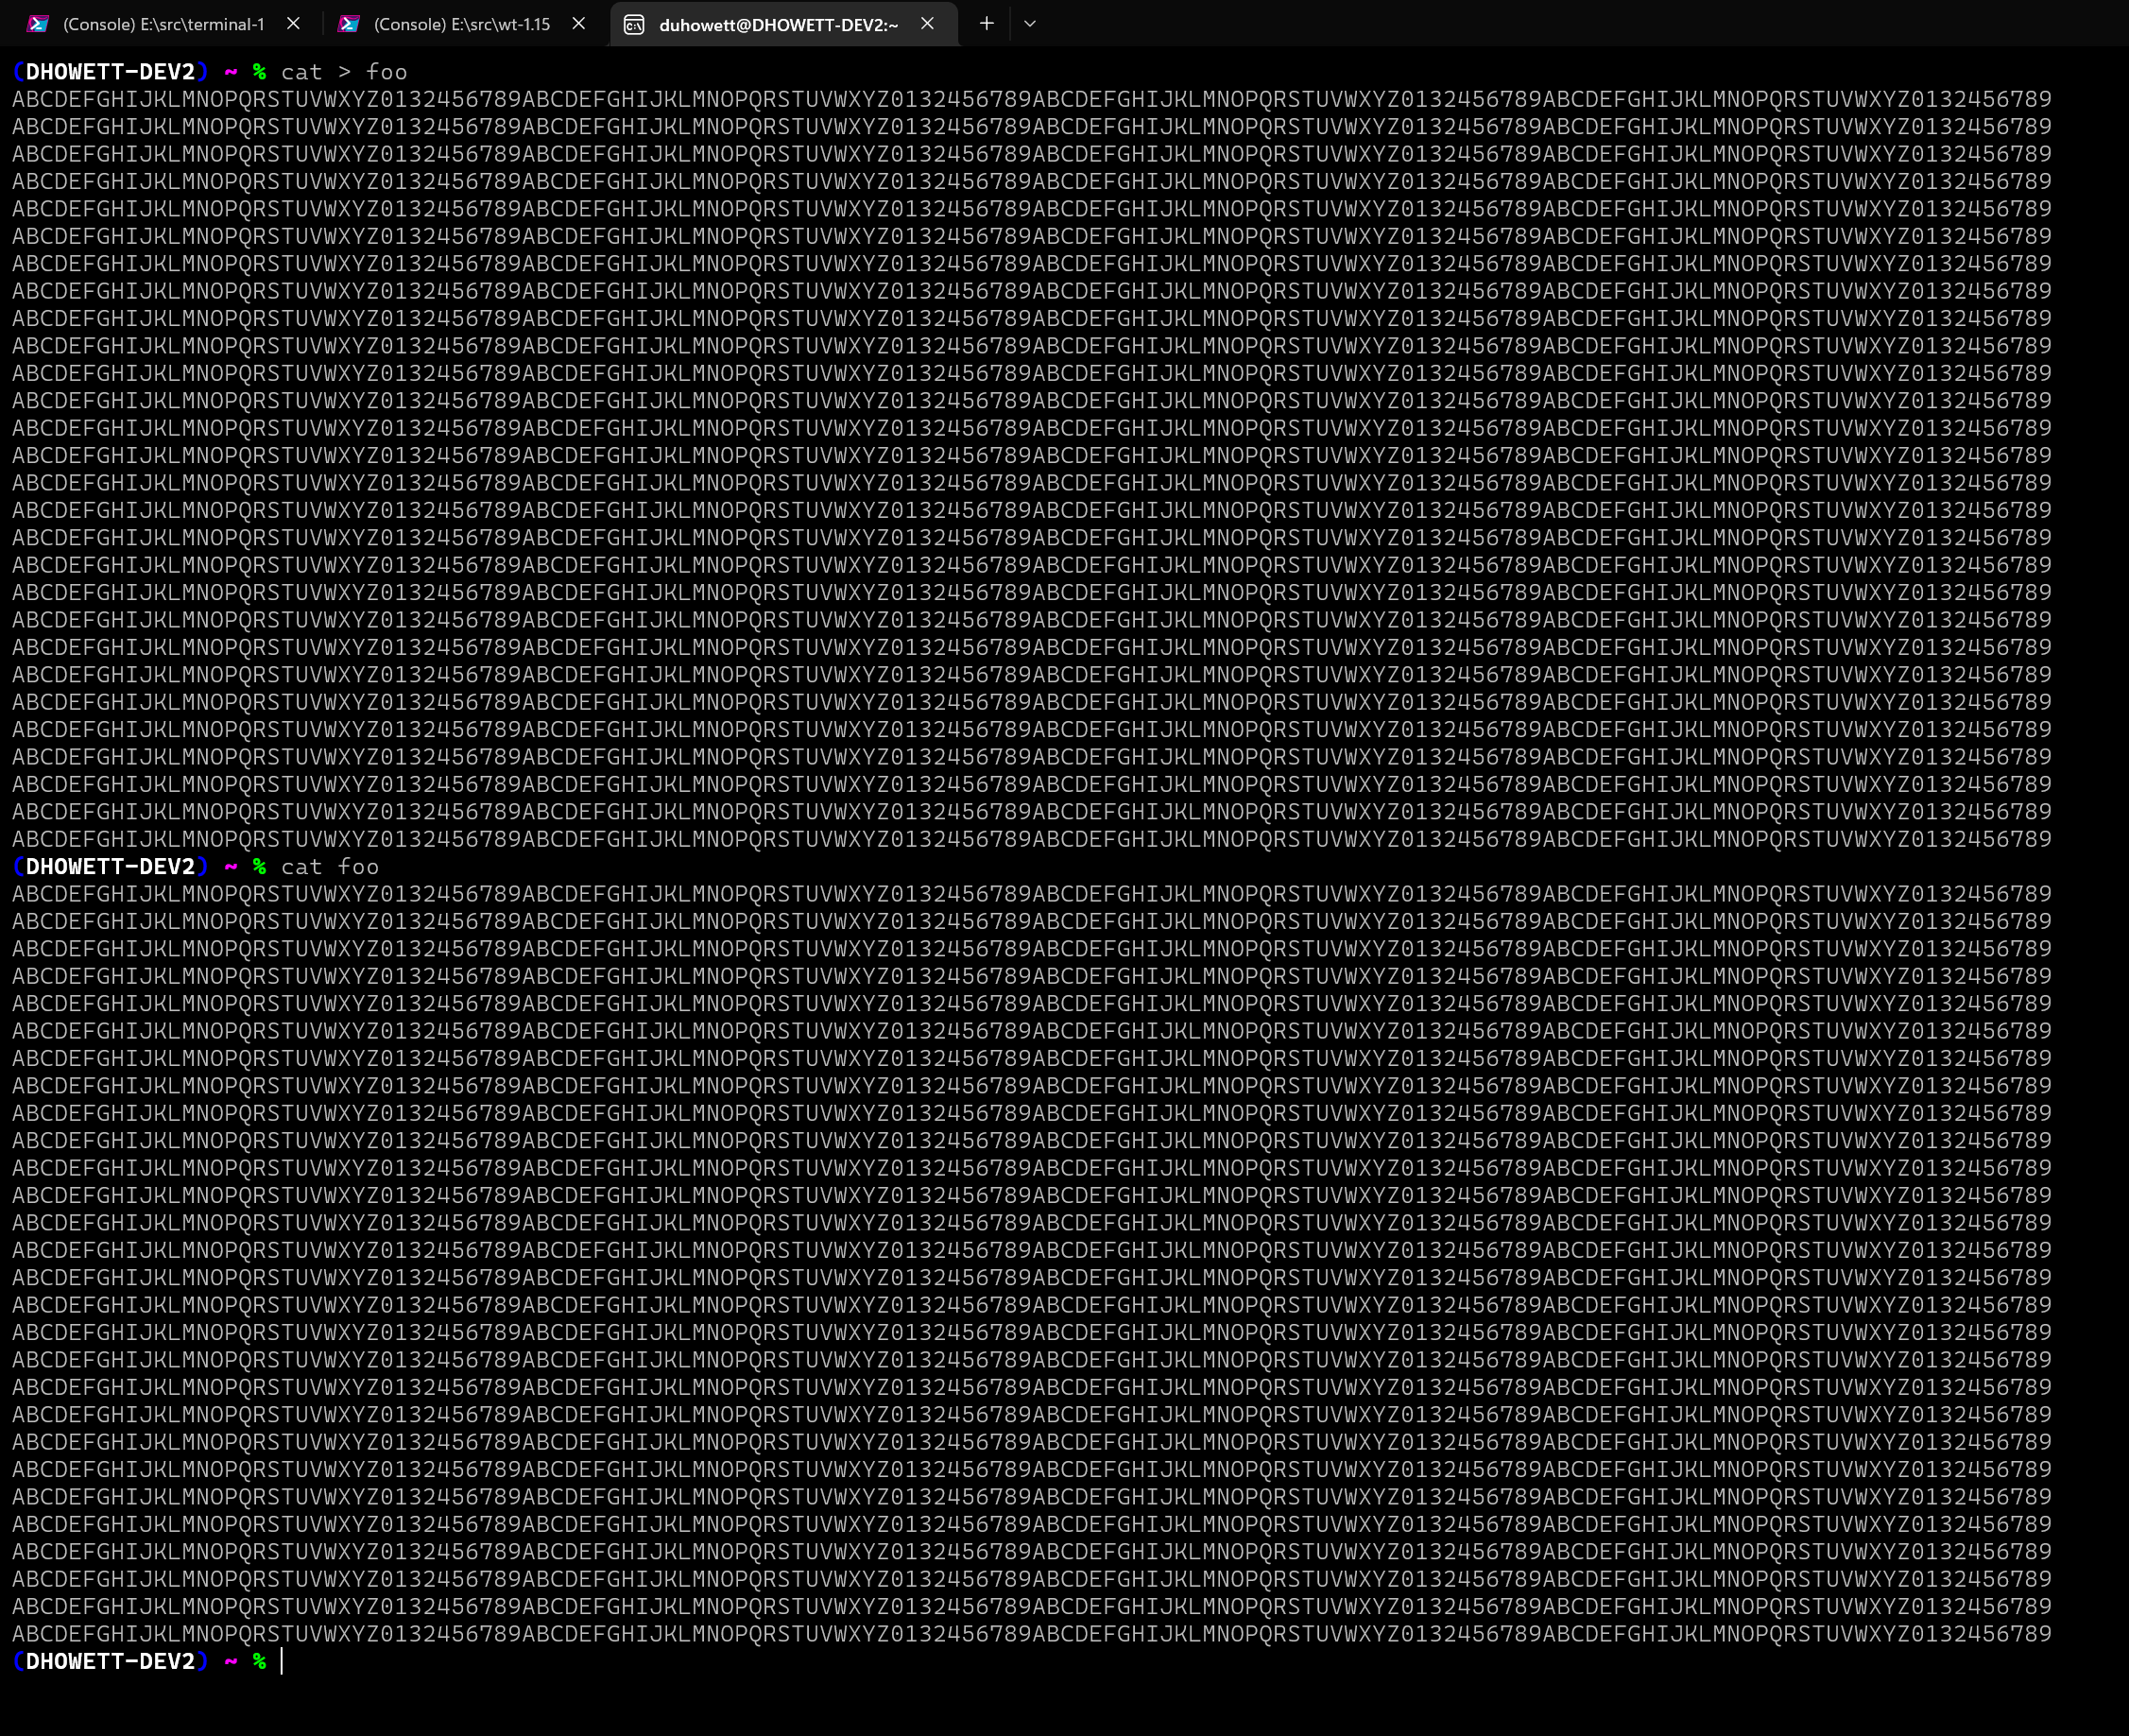Close the E:\src\wt-1.15 tab
This screenshot has height=1736, width=2129.
(578, 24)
